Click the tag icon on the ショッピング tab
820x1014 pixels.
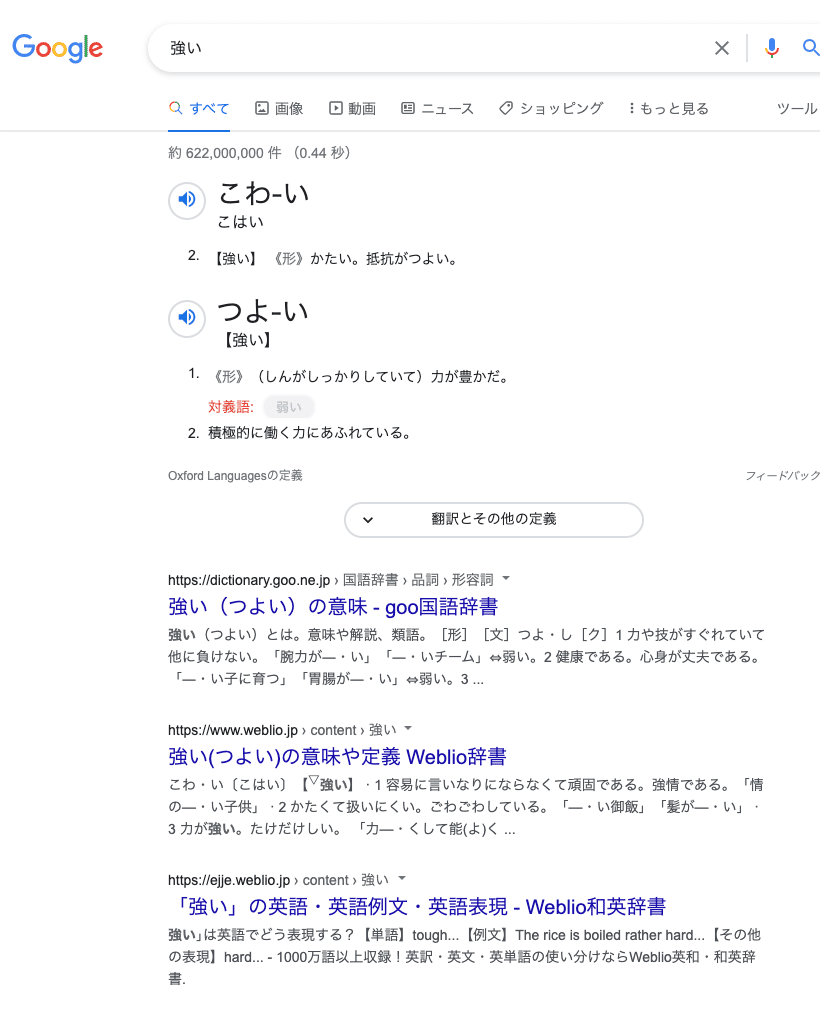click(505, 108)
